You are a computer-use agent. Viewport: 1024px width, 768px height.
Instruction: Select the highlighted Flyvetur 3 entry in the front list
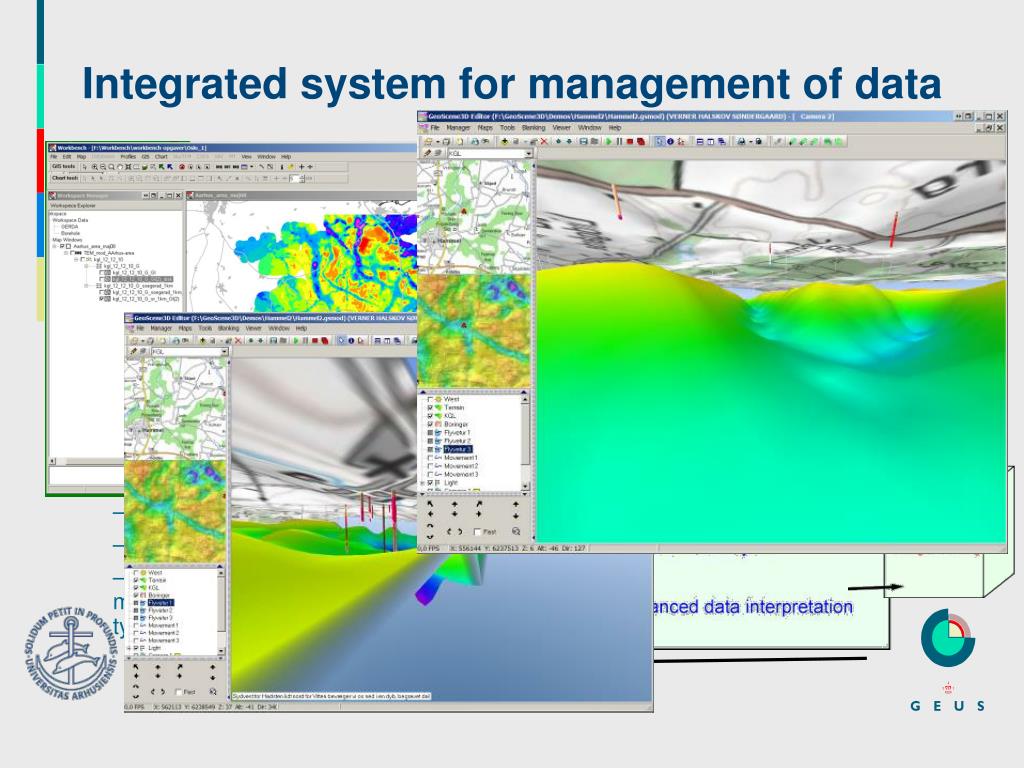pos(457,449)
